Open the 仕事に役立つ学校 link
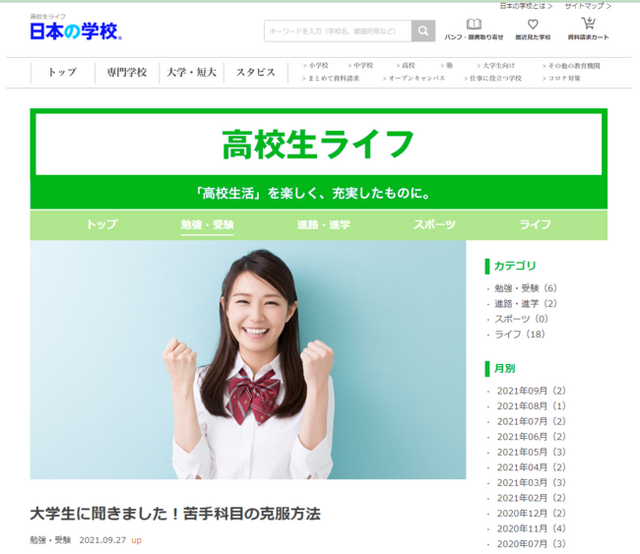The height and width of the screenshot is (554, 640). click(x=493, y=78)
